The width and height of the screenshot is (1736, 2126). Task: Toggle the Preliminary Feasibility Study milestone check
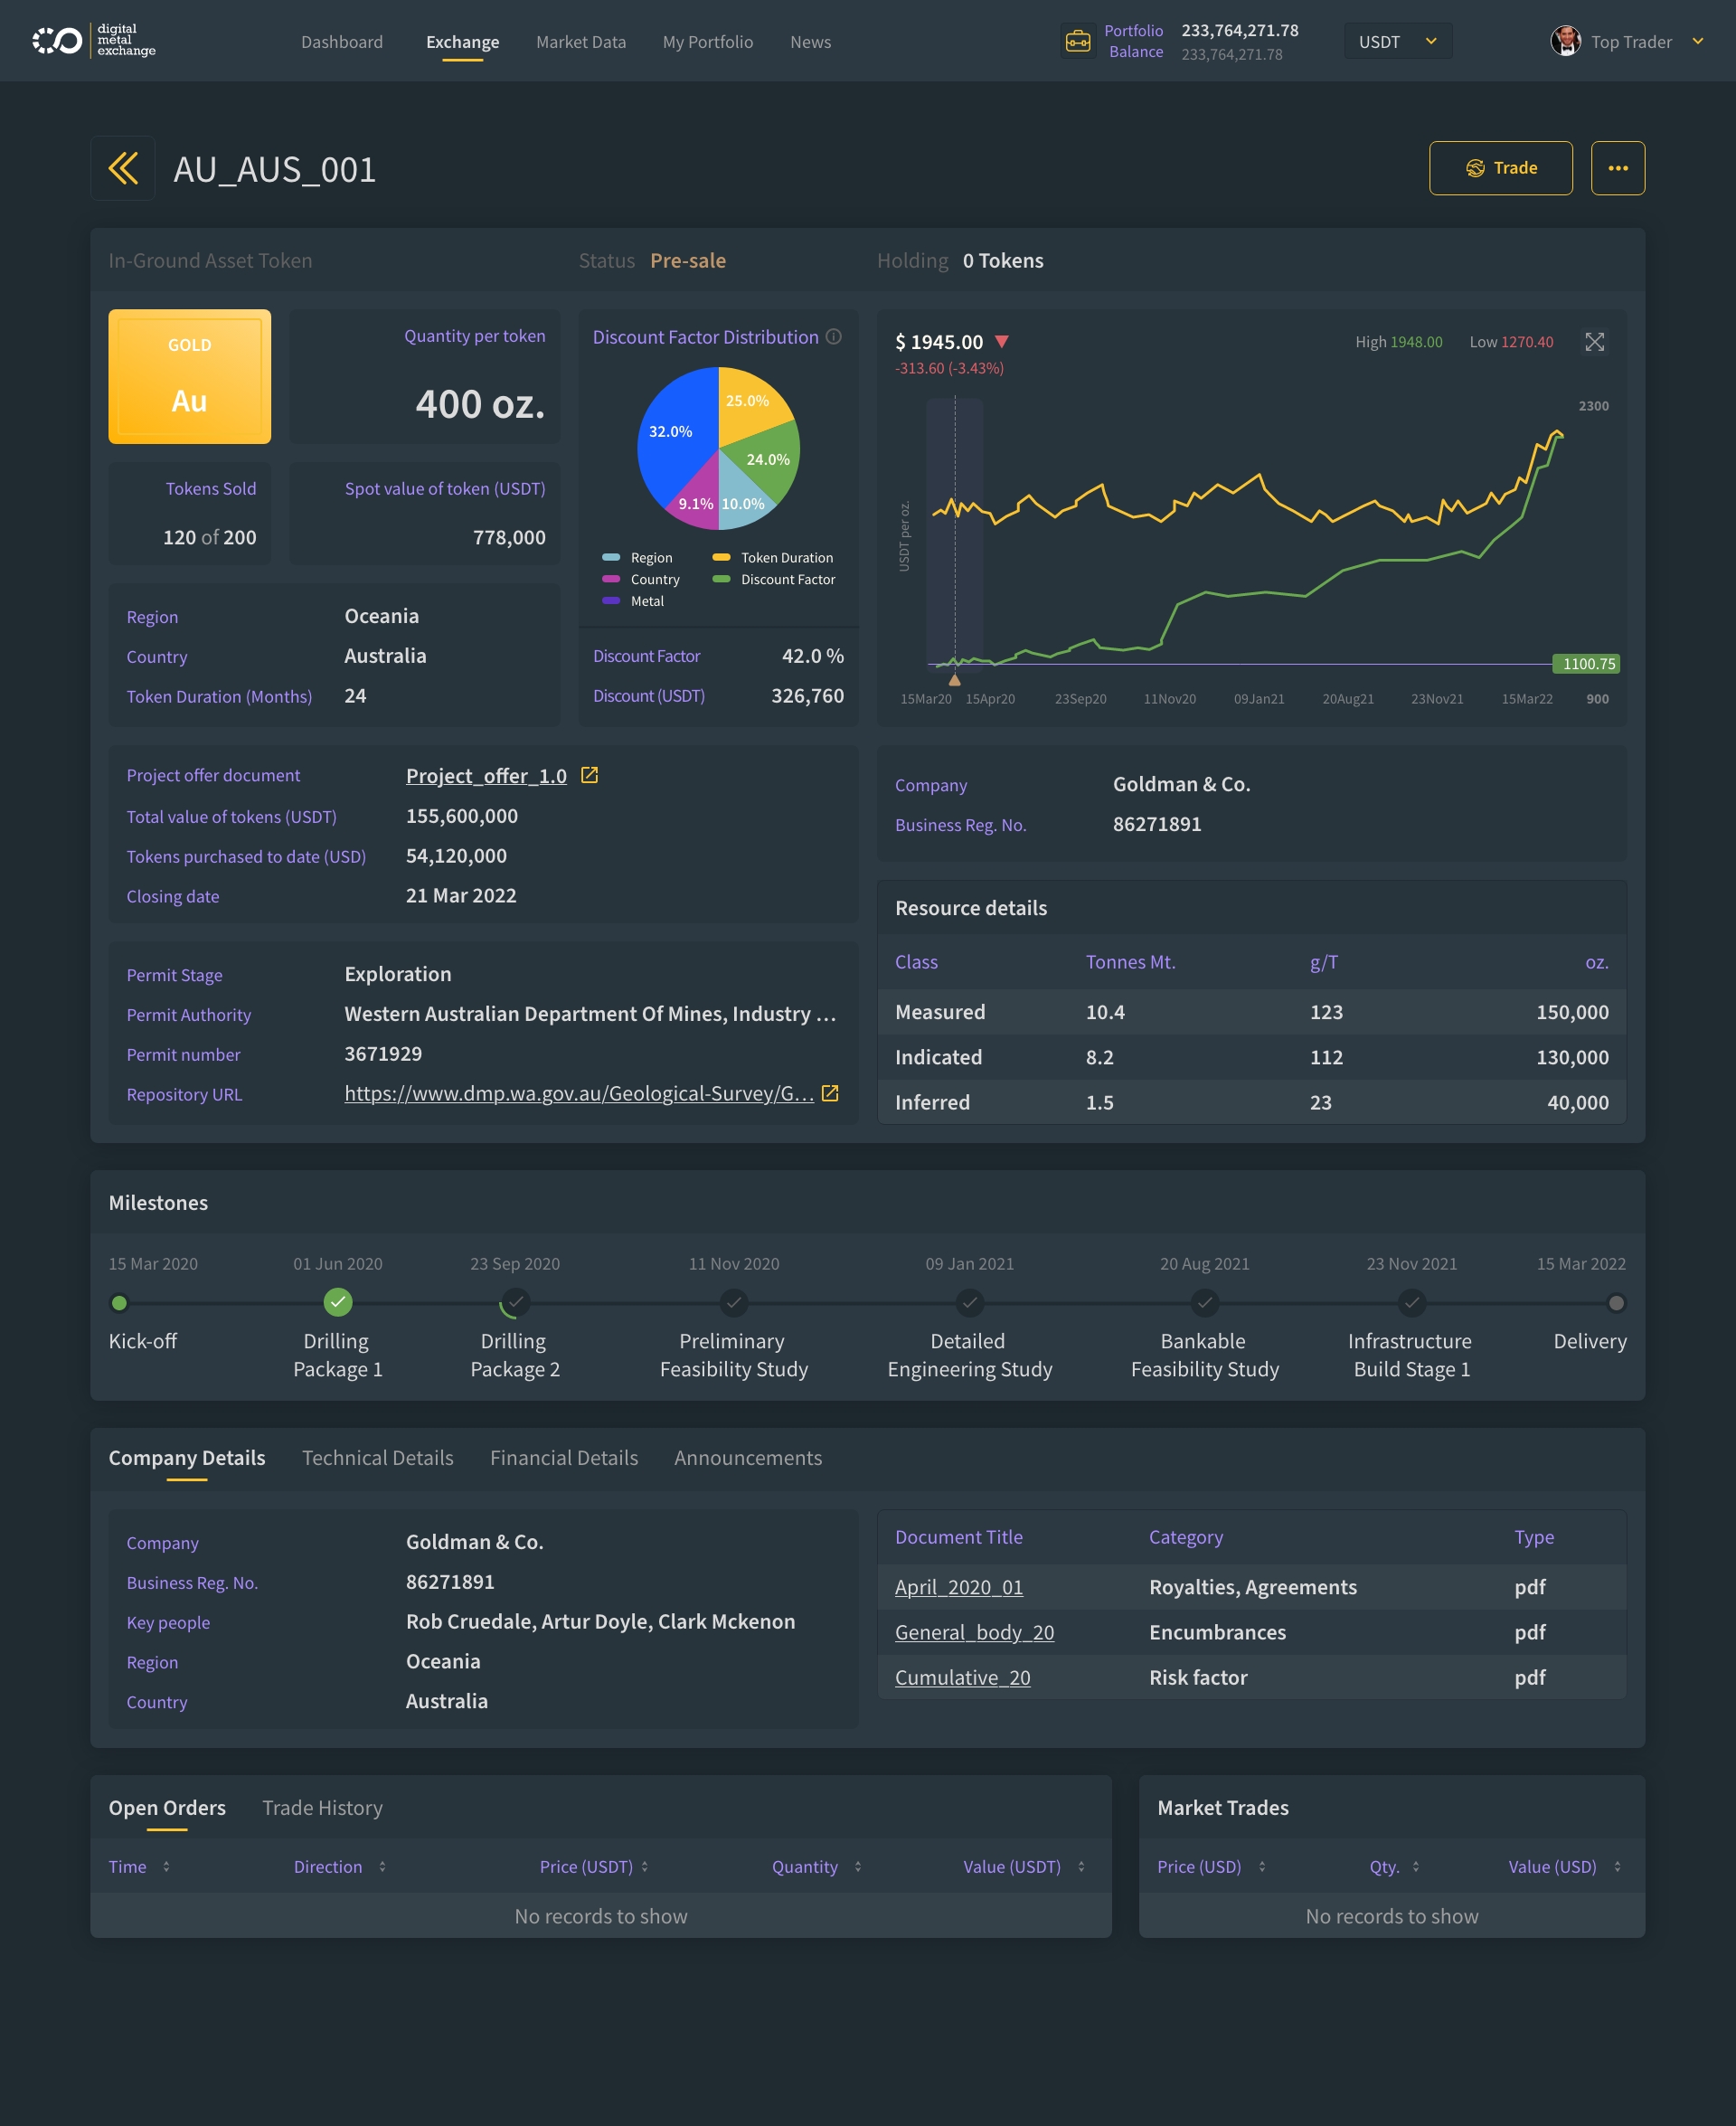pos(733,1302)
